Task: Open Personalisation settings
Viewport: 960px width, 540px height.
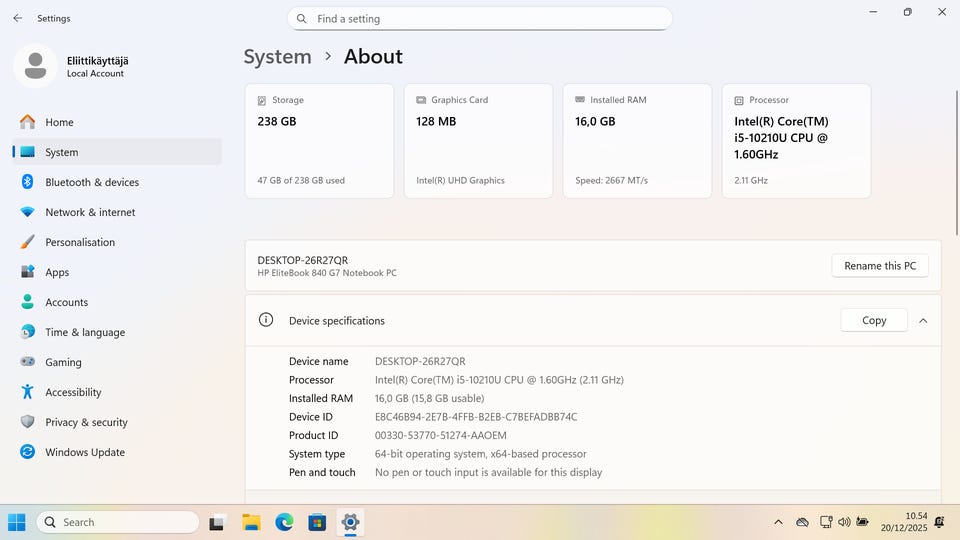Action: click(x=117, y=242)
